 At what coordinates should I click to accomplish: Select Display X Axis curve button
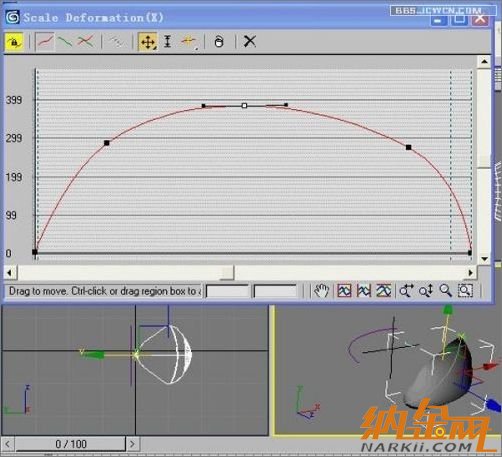pyautogui.click(x=45, y=42)
